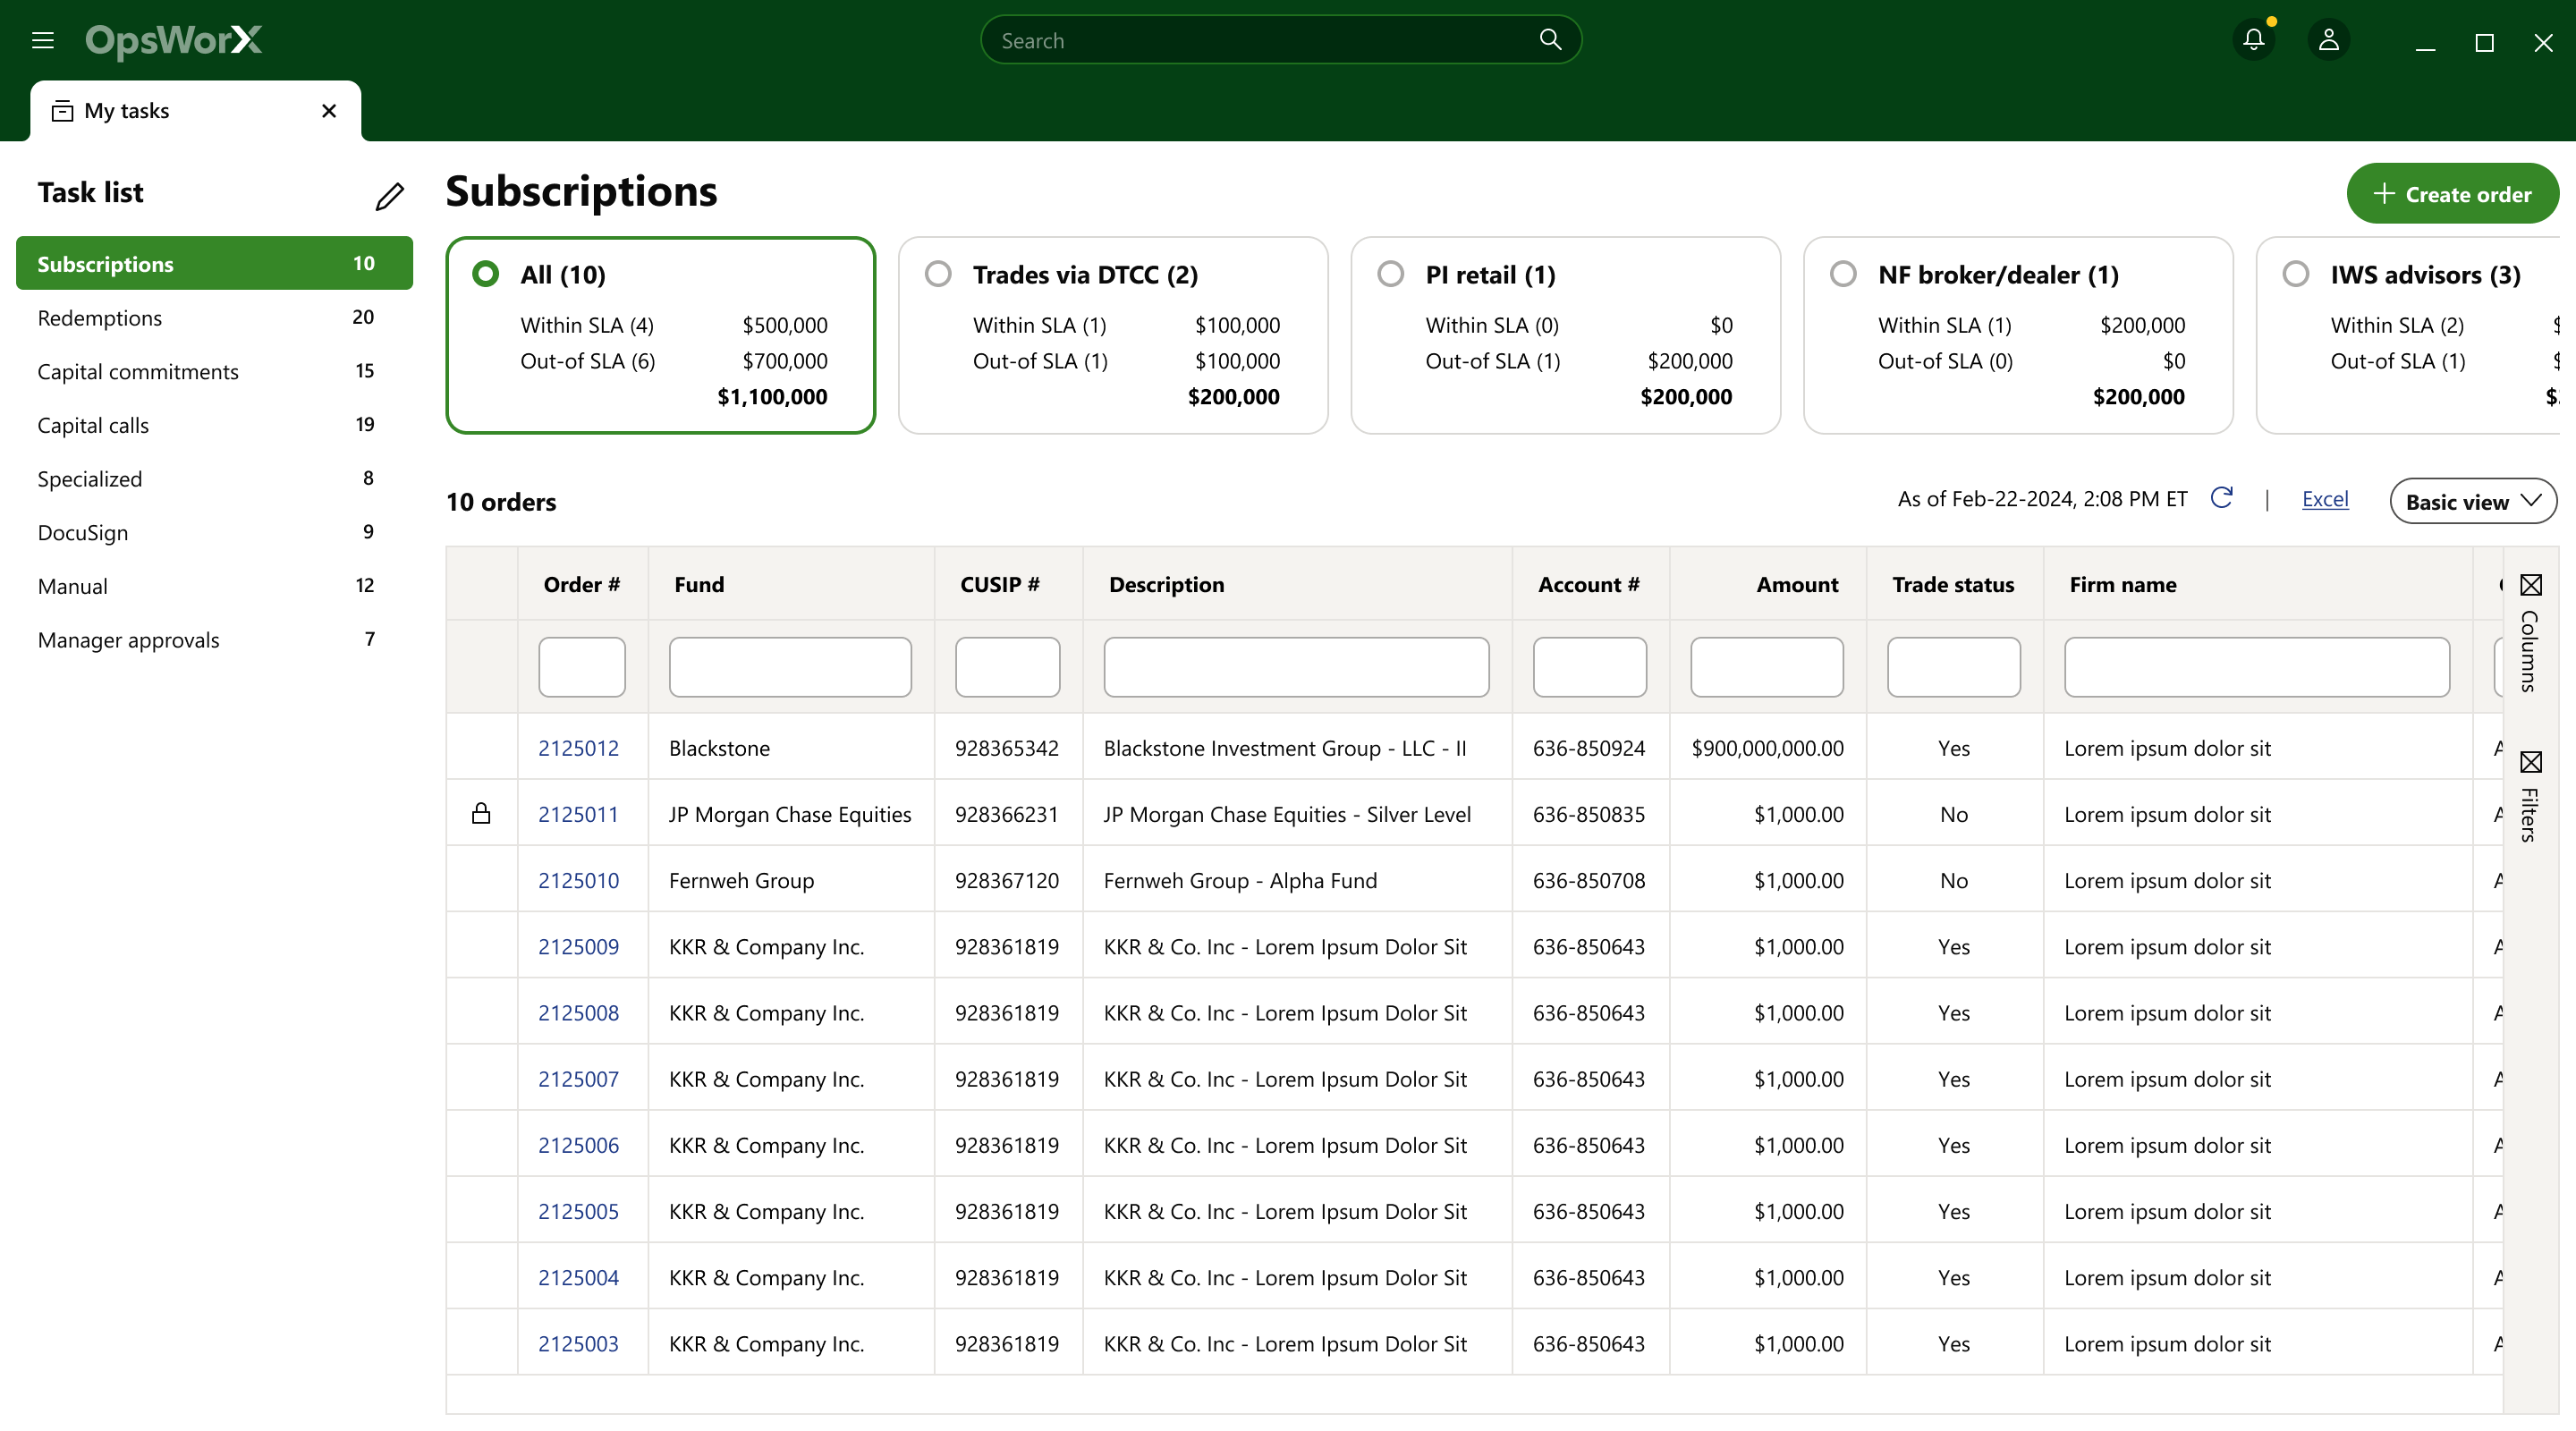Viewport: 2576px width, 1431px height.
Task: Open the Filters side panel
Action: tap(2530, 796)
